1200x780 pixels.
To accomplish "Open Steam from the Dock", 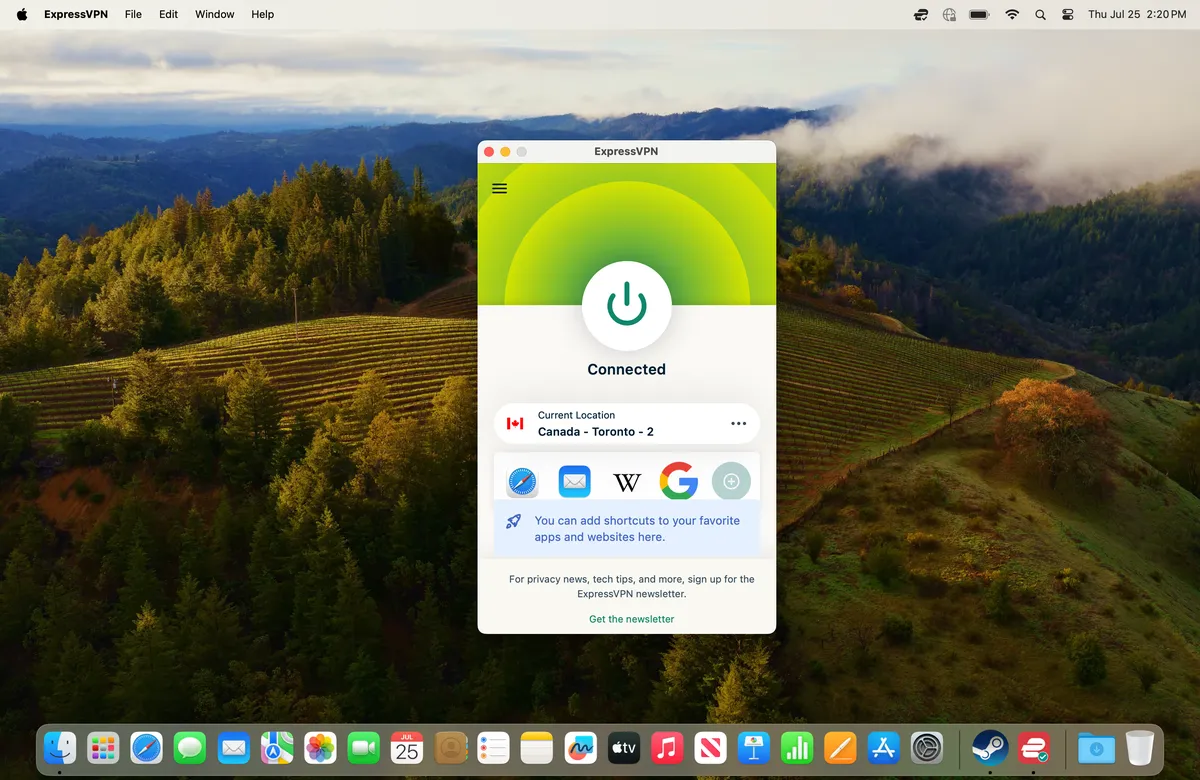I will [990, 747].
